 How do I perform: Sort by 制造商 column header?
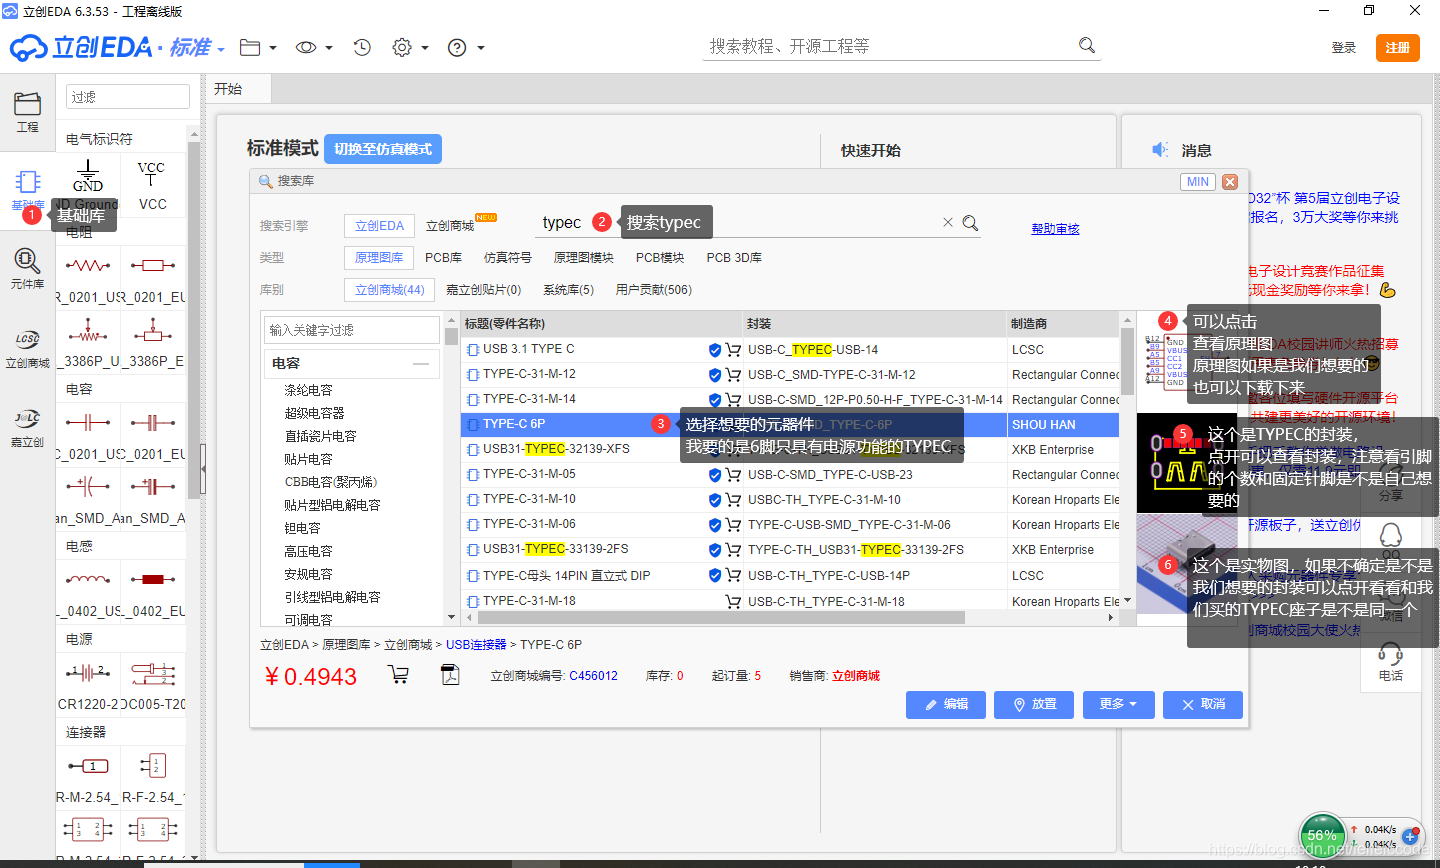pos(1063,324)
